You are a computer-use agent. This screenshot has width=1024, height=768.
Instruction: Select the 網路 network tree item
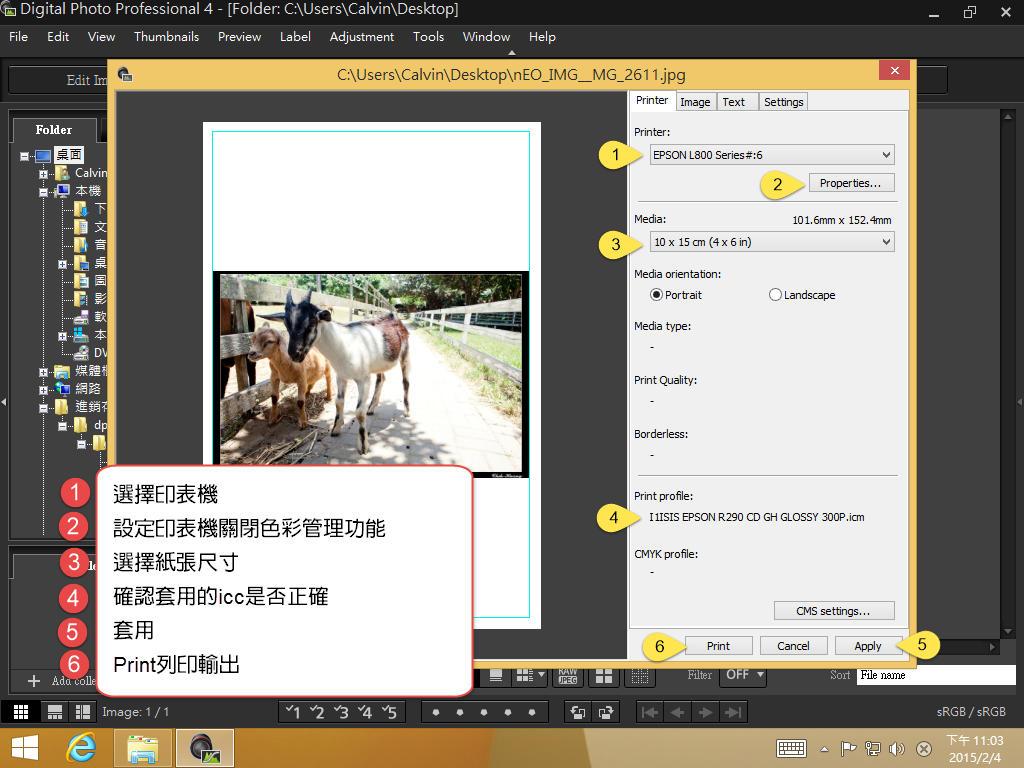pyautogui.click(x=88, y=389)
